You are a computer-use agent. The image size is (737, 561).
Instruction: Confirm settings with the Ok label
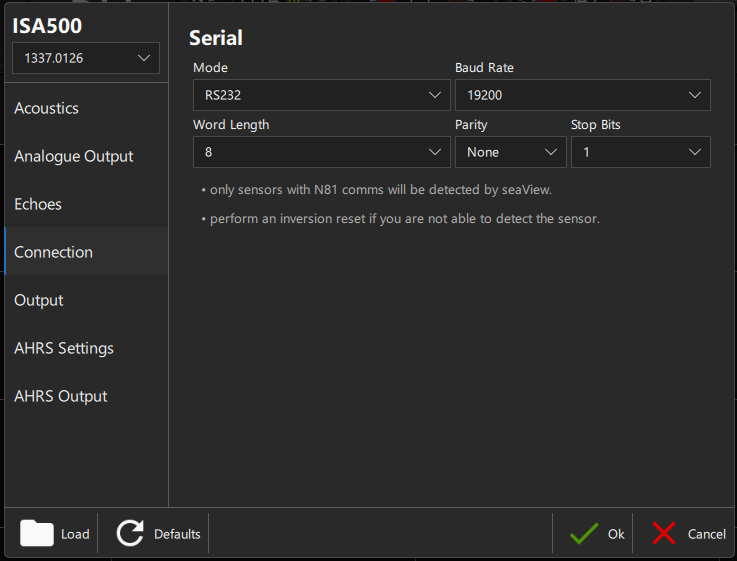tap(616, 534)
